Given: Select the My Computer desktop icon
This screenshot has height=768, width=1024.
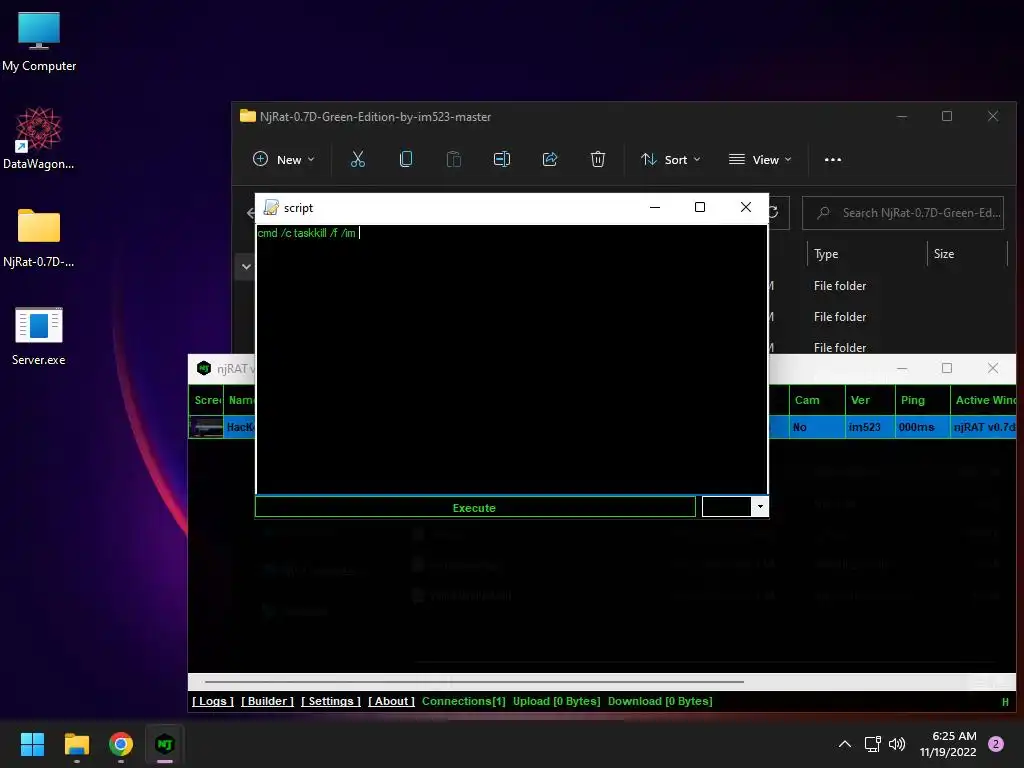Looking at the screenshot, I should (39, 42).
